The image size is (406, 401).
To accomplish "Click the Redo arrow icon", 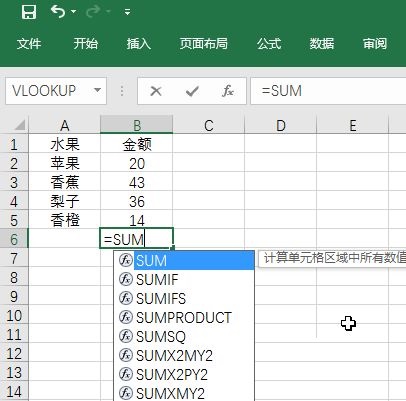I will click(x=93, y=12).
